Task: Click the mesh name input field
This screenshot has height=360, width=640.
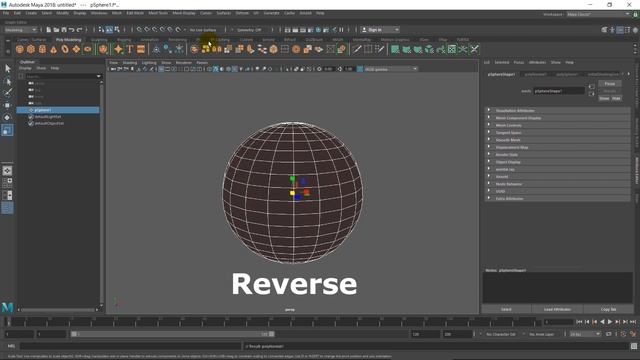Action: [x=559, y=91]
